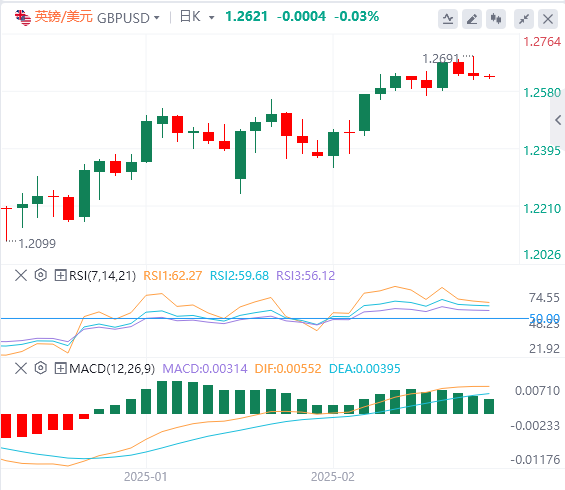Open the 日K timeframe dropdown

pyautogui.click(x=197, y=17)
